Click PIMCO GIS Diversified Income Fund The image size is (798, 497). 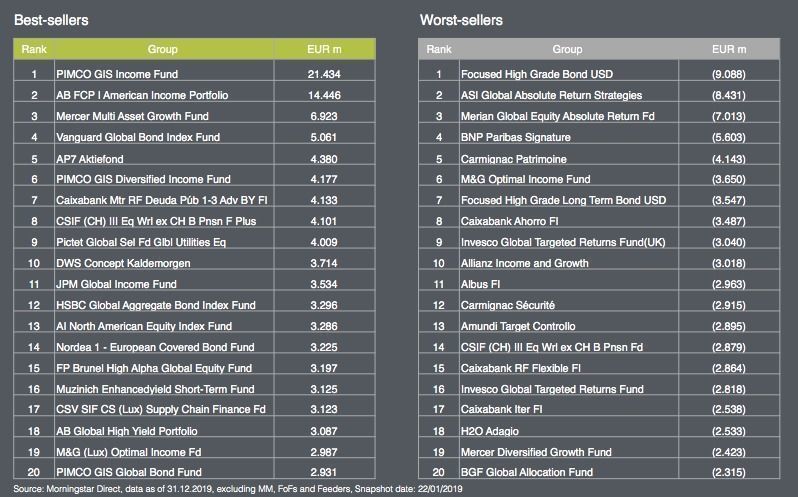click(143, 179)
